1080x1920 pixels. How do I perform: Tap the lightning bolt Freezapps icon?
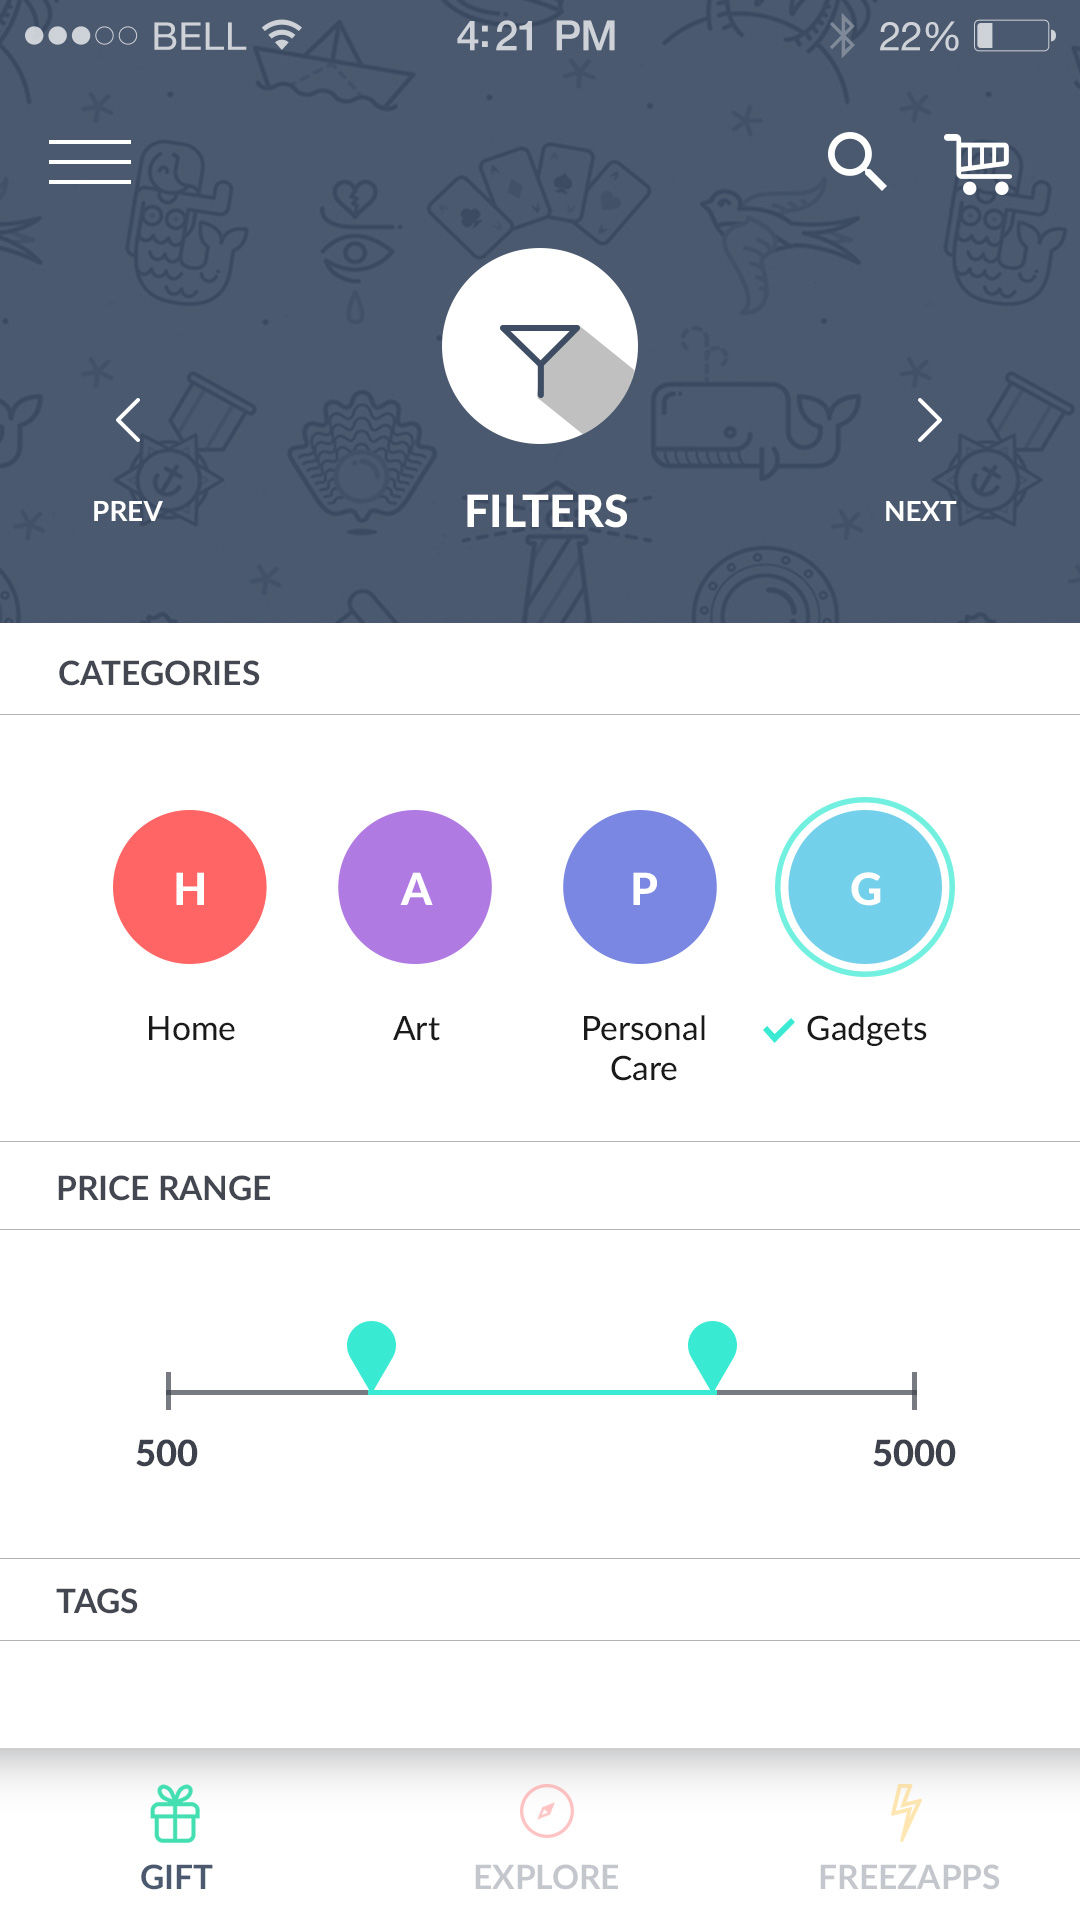(906, 1811)
